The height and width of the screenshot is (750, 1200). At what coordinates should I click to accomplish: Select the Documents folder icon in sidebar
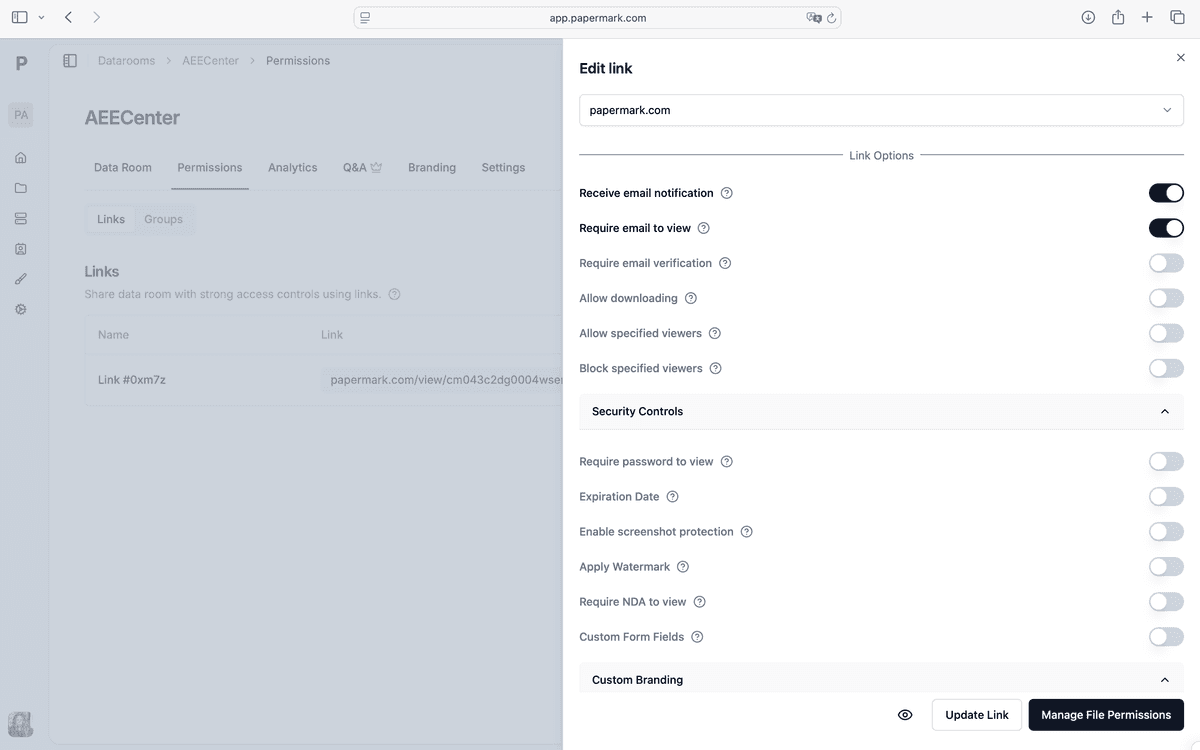(20, 187)
